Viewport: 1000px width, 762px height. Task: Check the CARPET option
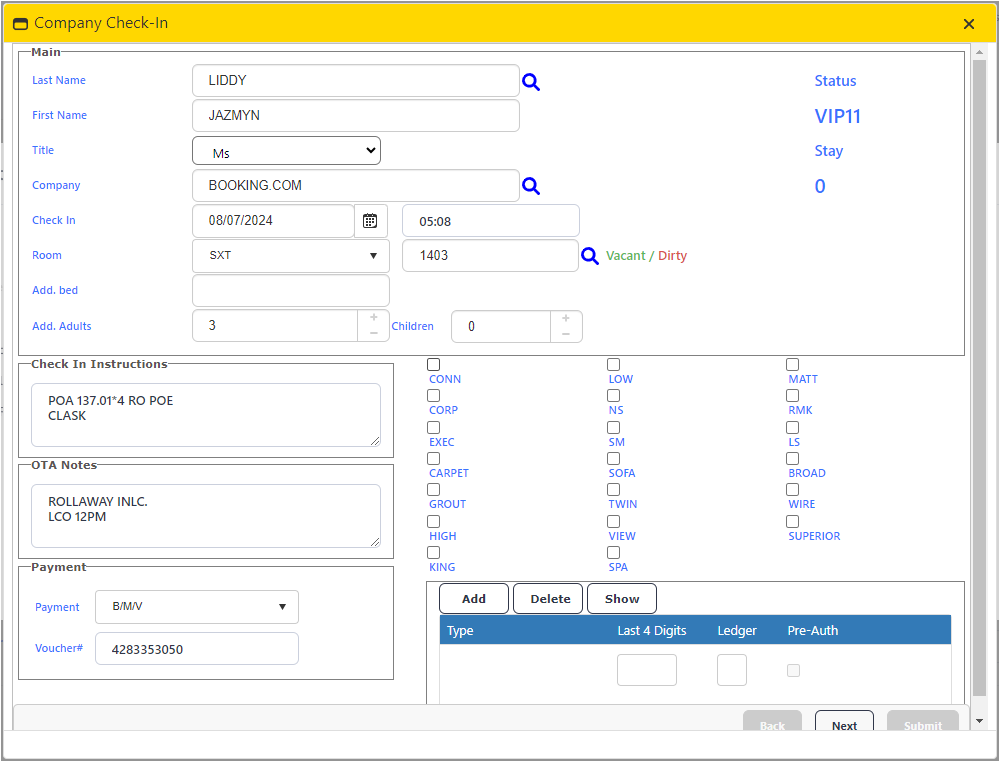tap(434, 458)
